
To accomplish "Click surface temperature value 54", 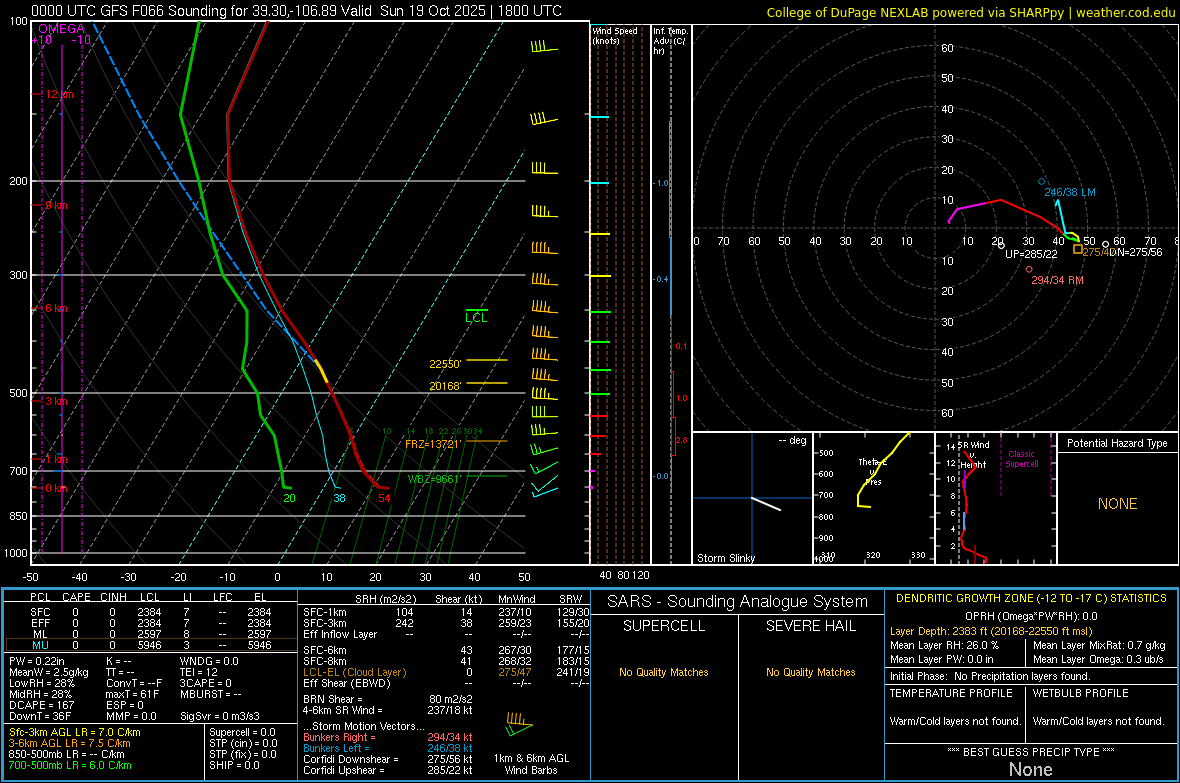I will [385, 498].
